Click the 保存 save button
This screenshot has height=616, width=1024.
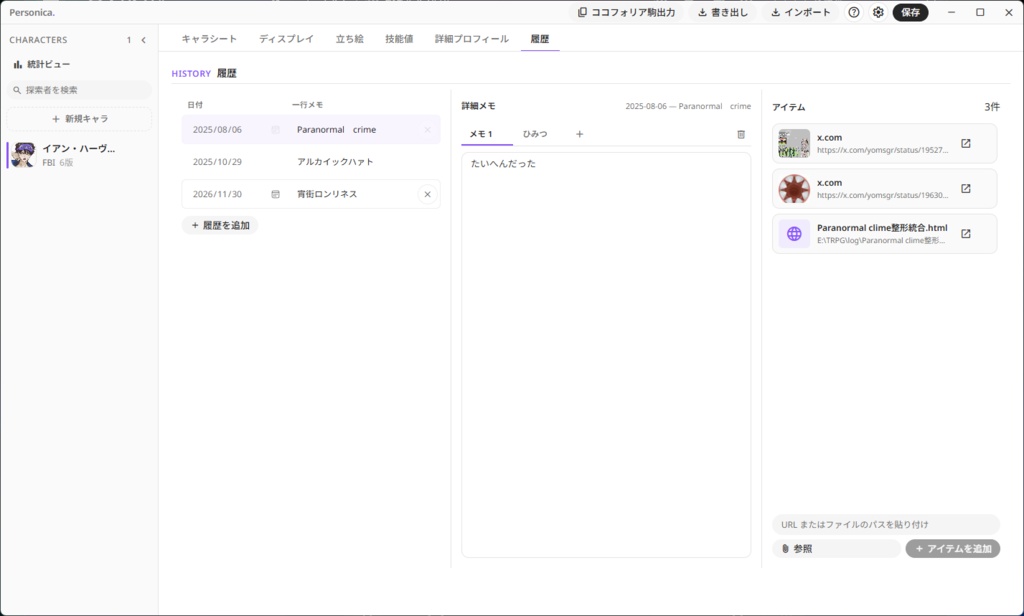pyautogui.click(x=910, y=12)
